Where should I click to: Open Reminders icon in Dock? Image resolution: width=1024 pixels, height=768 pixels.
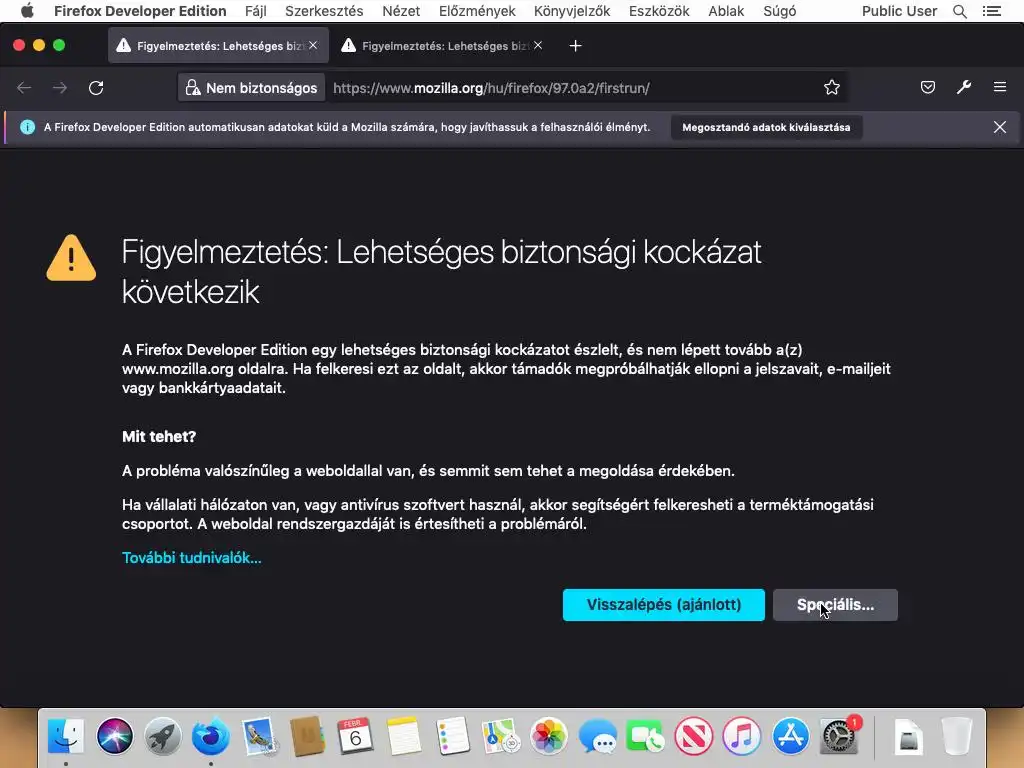(452, 736)
